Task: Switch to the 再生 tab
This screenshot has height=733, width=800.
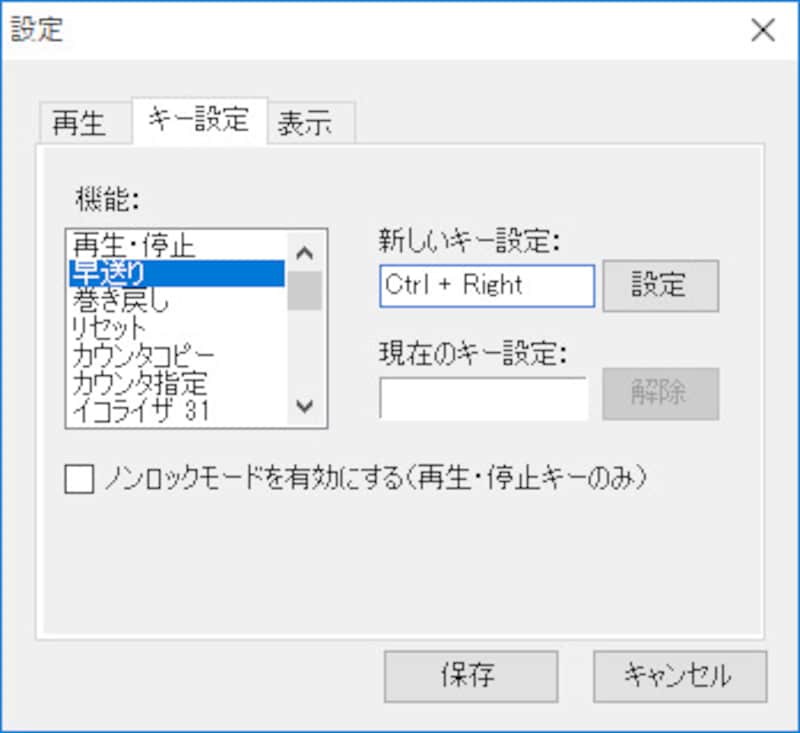Action: [84, 121]
